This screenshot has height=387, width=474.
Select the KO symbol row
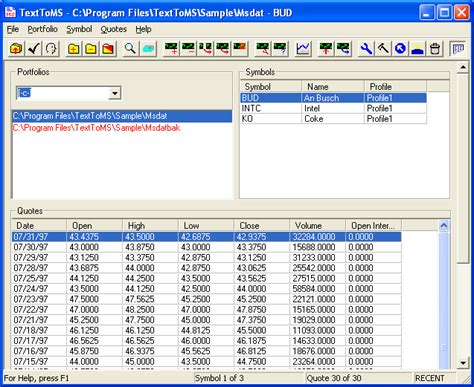(x=333, y=119)
